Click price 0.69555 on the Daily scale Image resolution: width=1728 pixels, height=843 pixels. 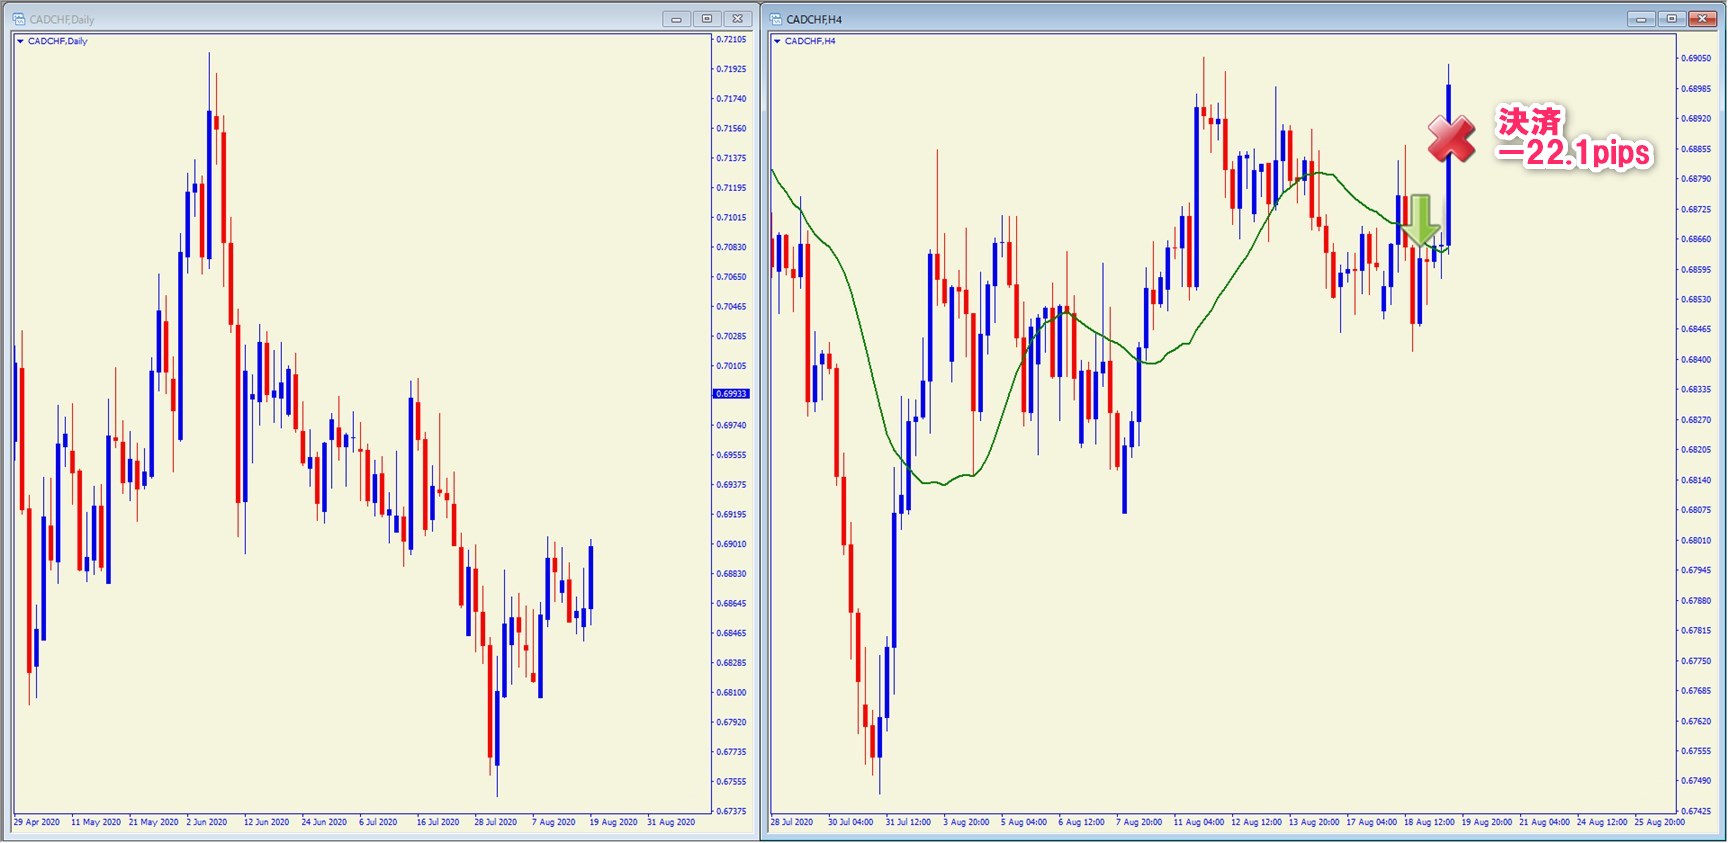(732, 455)
